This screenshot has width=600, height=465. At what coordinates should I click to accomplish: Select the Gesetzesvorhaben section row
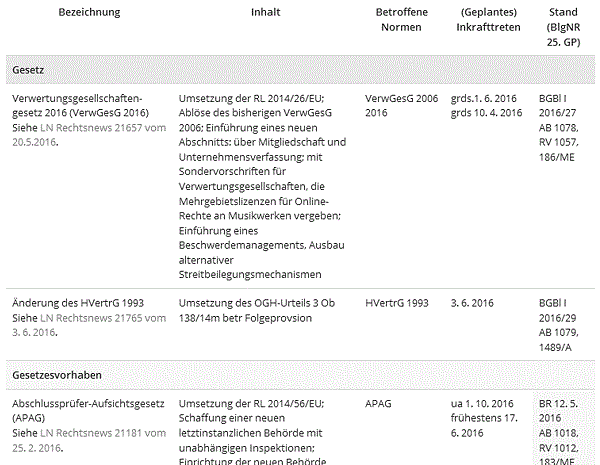[x=300, y=375]
